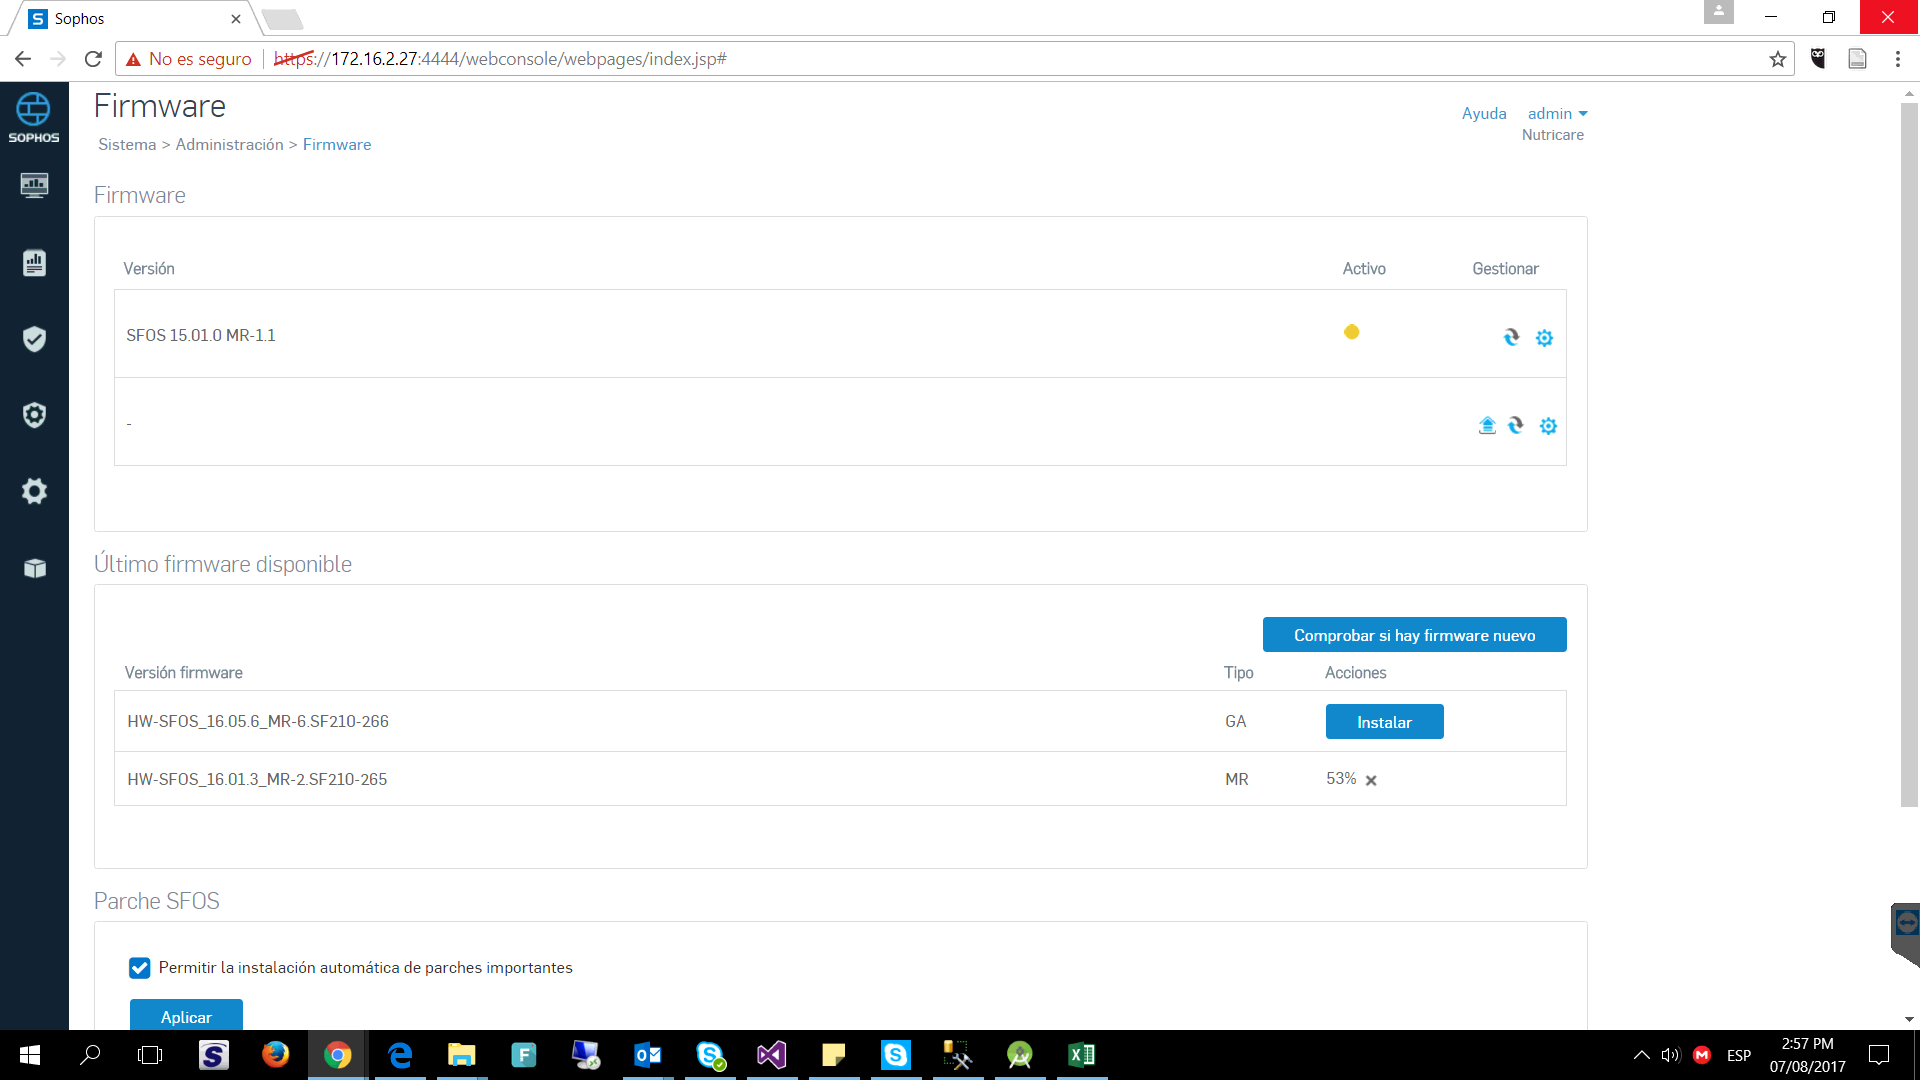Cancel the 53% firmware download
Screen dimensions: 1920x1080
[x=1371, y=781]
